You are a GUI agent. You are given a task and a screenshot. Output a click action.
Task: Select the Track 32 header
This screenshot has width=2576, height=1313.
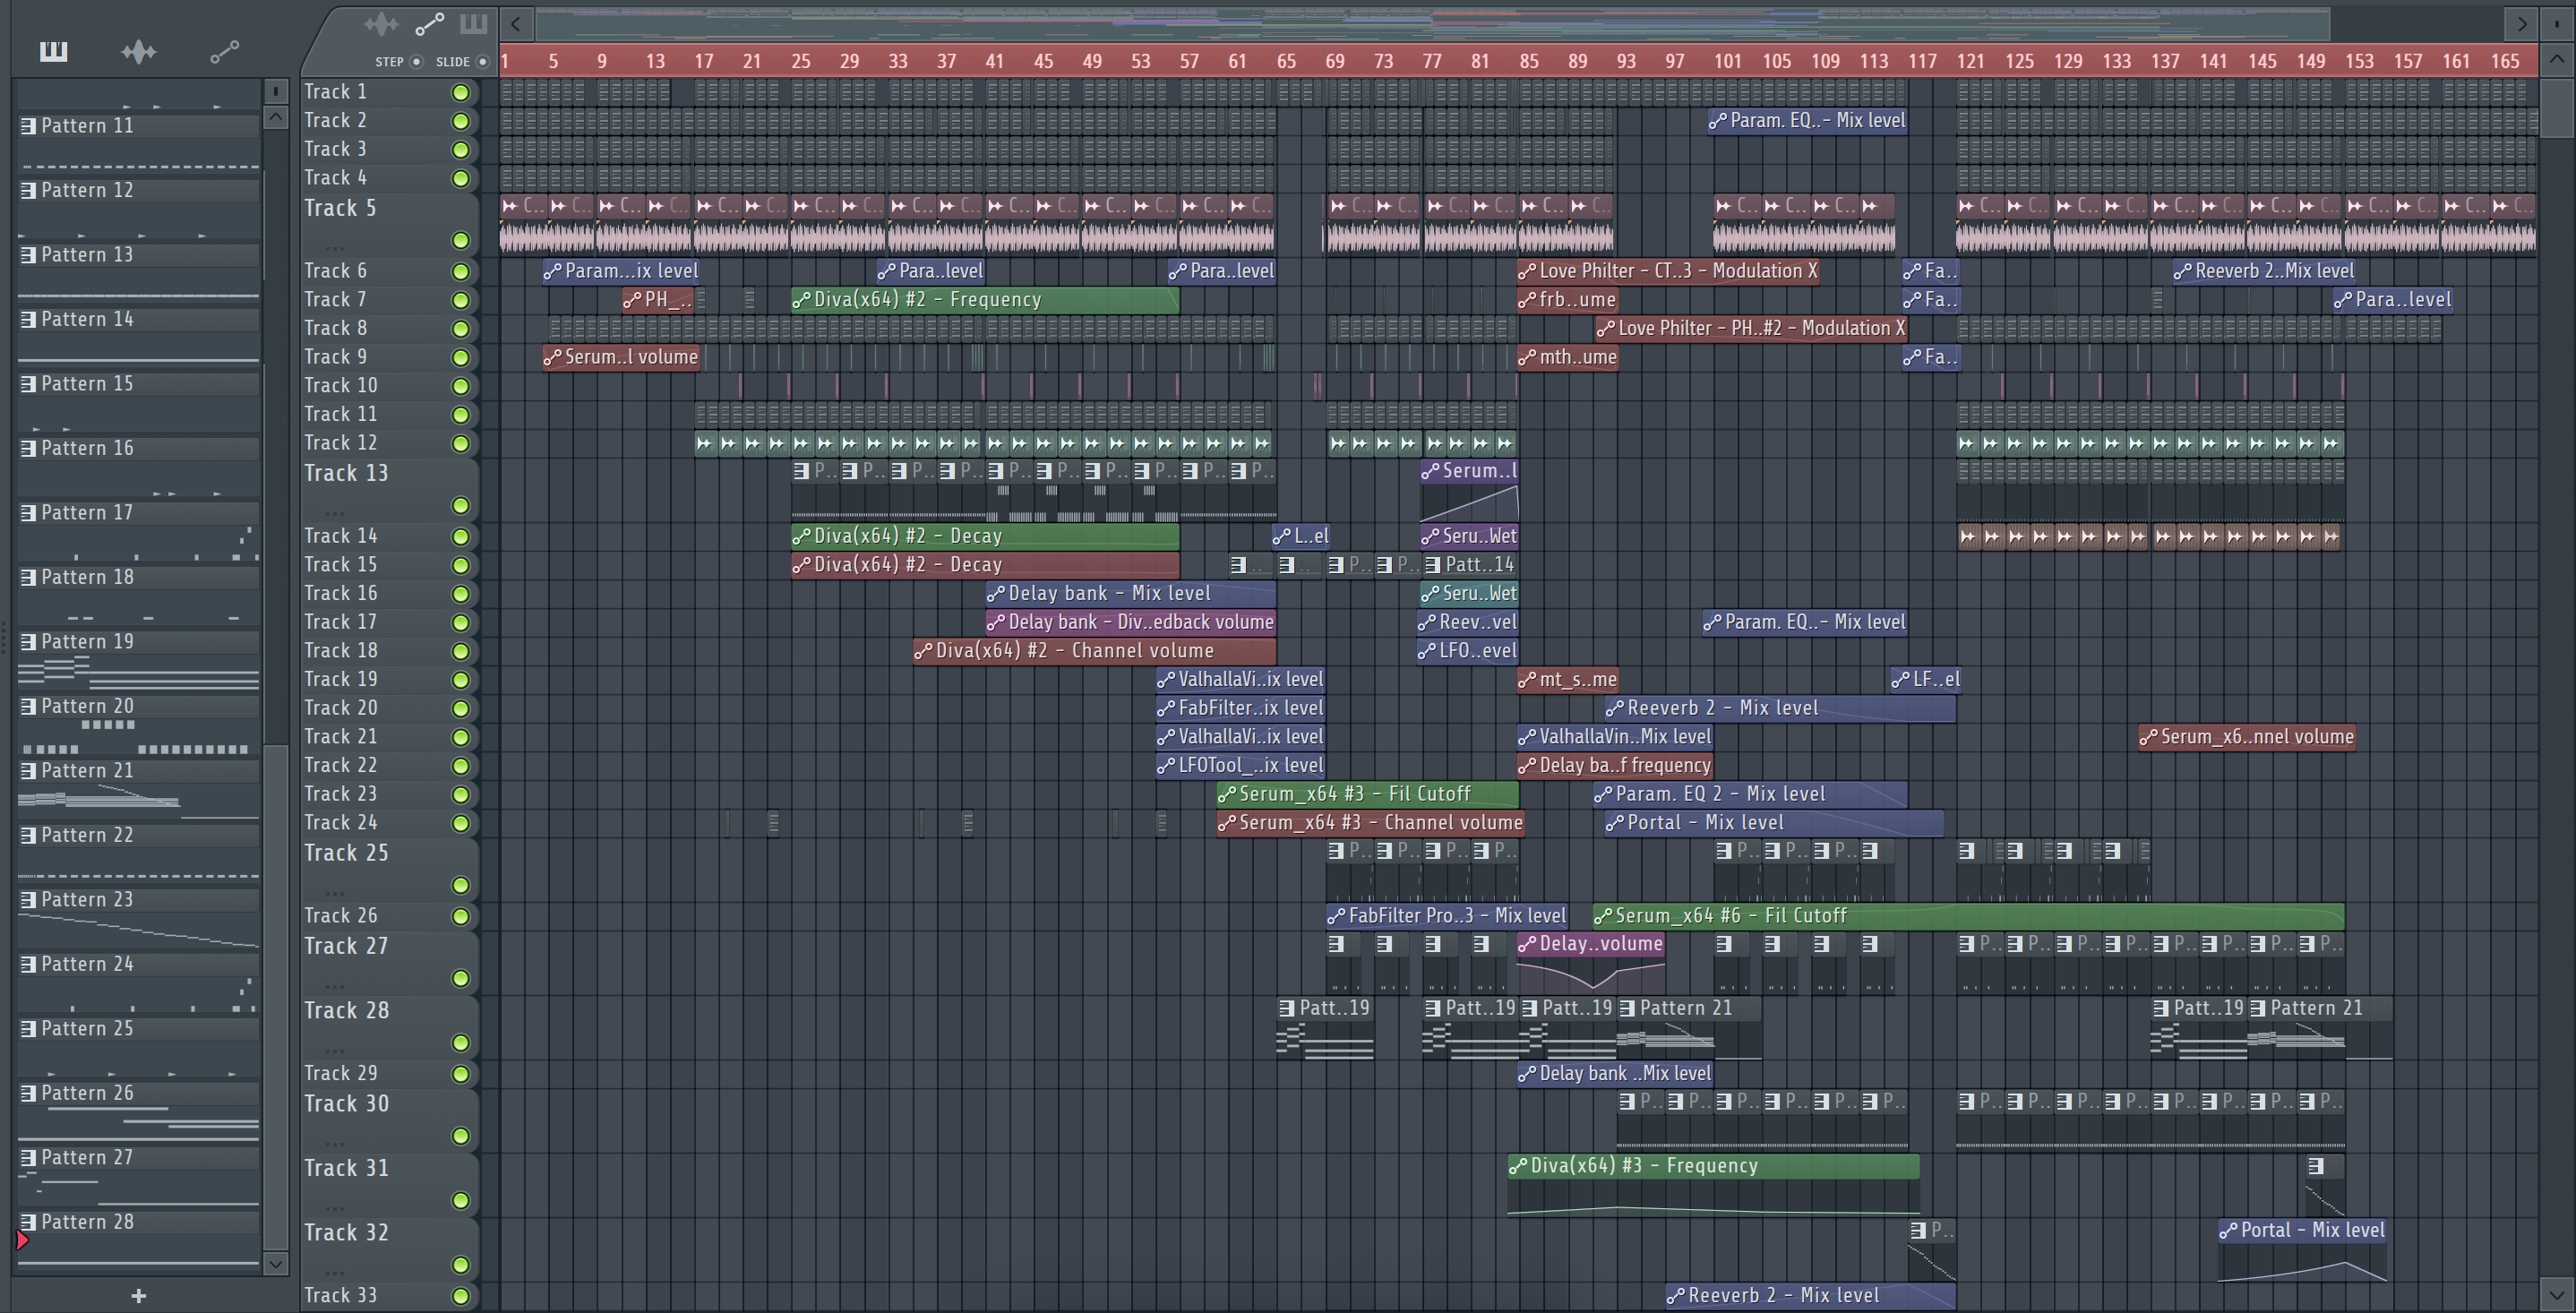[390, 1249]
